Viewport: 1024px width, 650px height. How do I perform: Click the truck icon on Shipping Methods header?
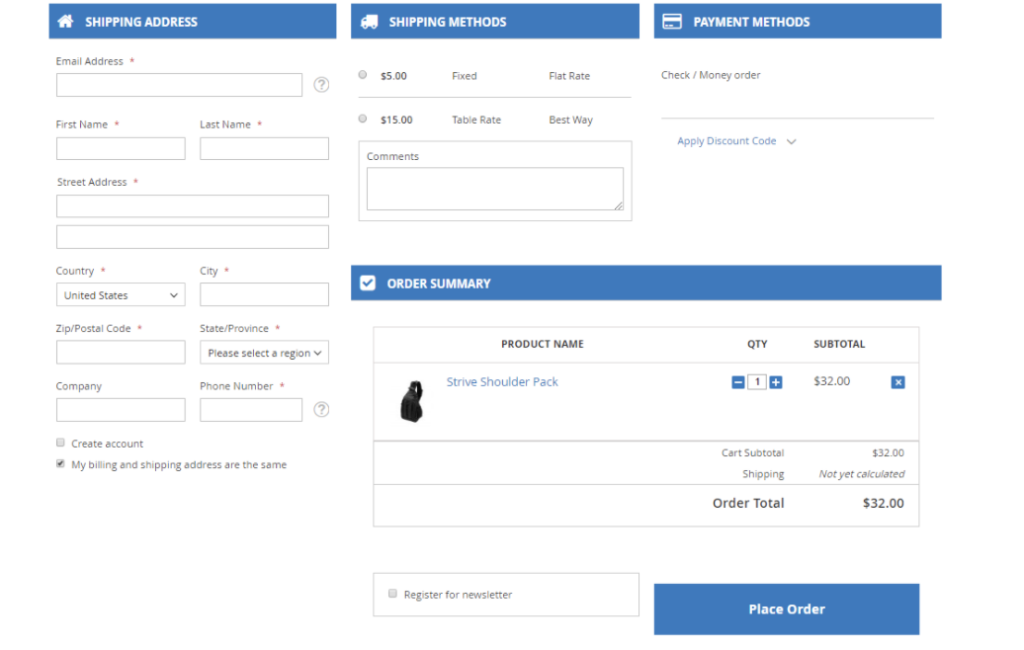(x=368, y=21)
